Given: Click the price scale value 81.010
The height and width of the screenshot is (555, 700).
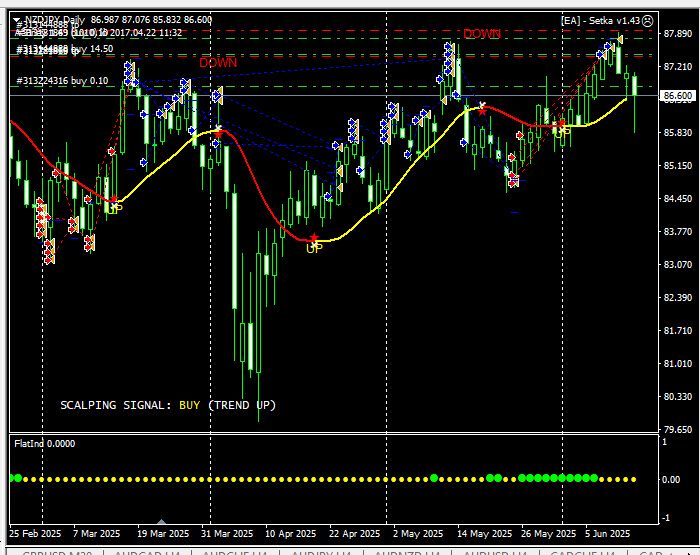Looking at the screenshot, I should [x=678, y=363].
